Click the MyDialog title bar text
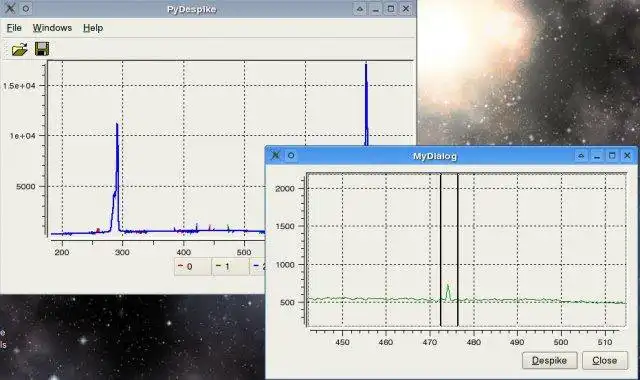640x380 pixels. pyautogui.click(x=435, y=156)
